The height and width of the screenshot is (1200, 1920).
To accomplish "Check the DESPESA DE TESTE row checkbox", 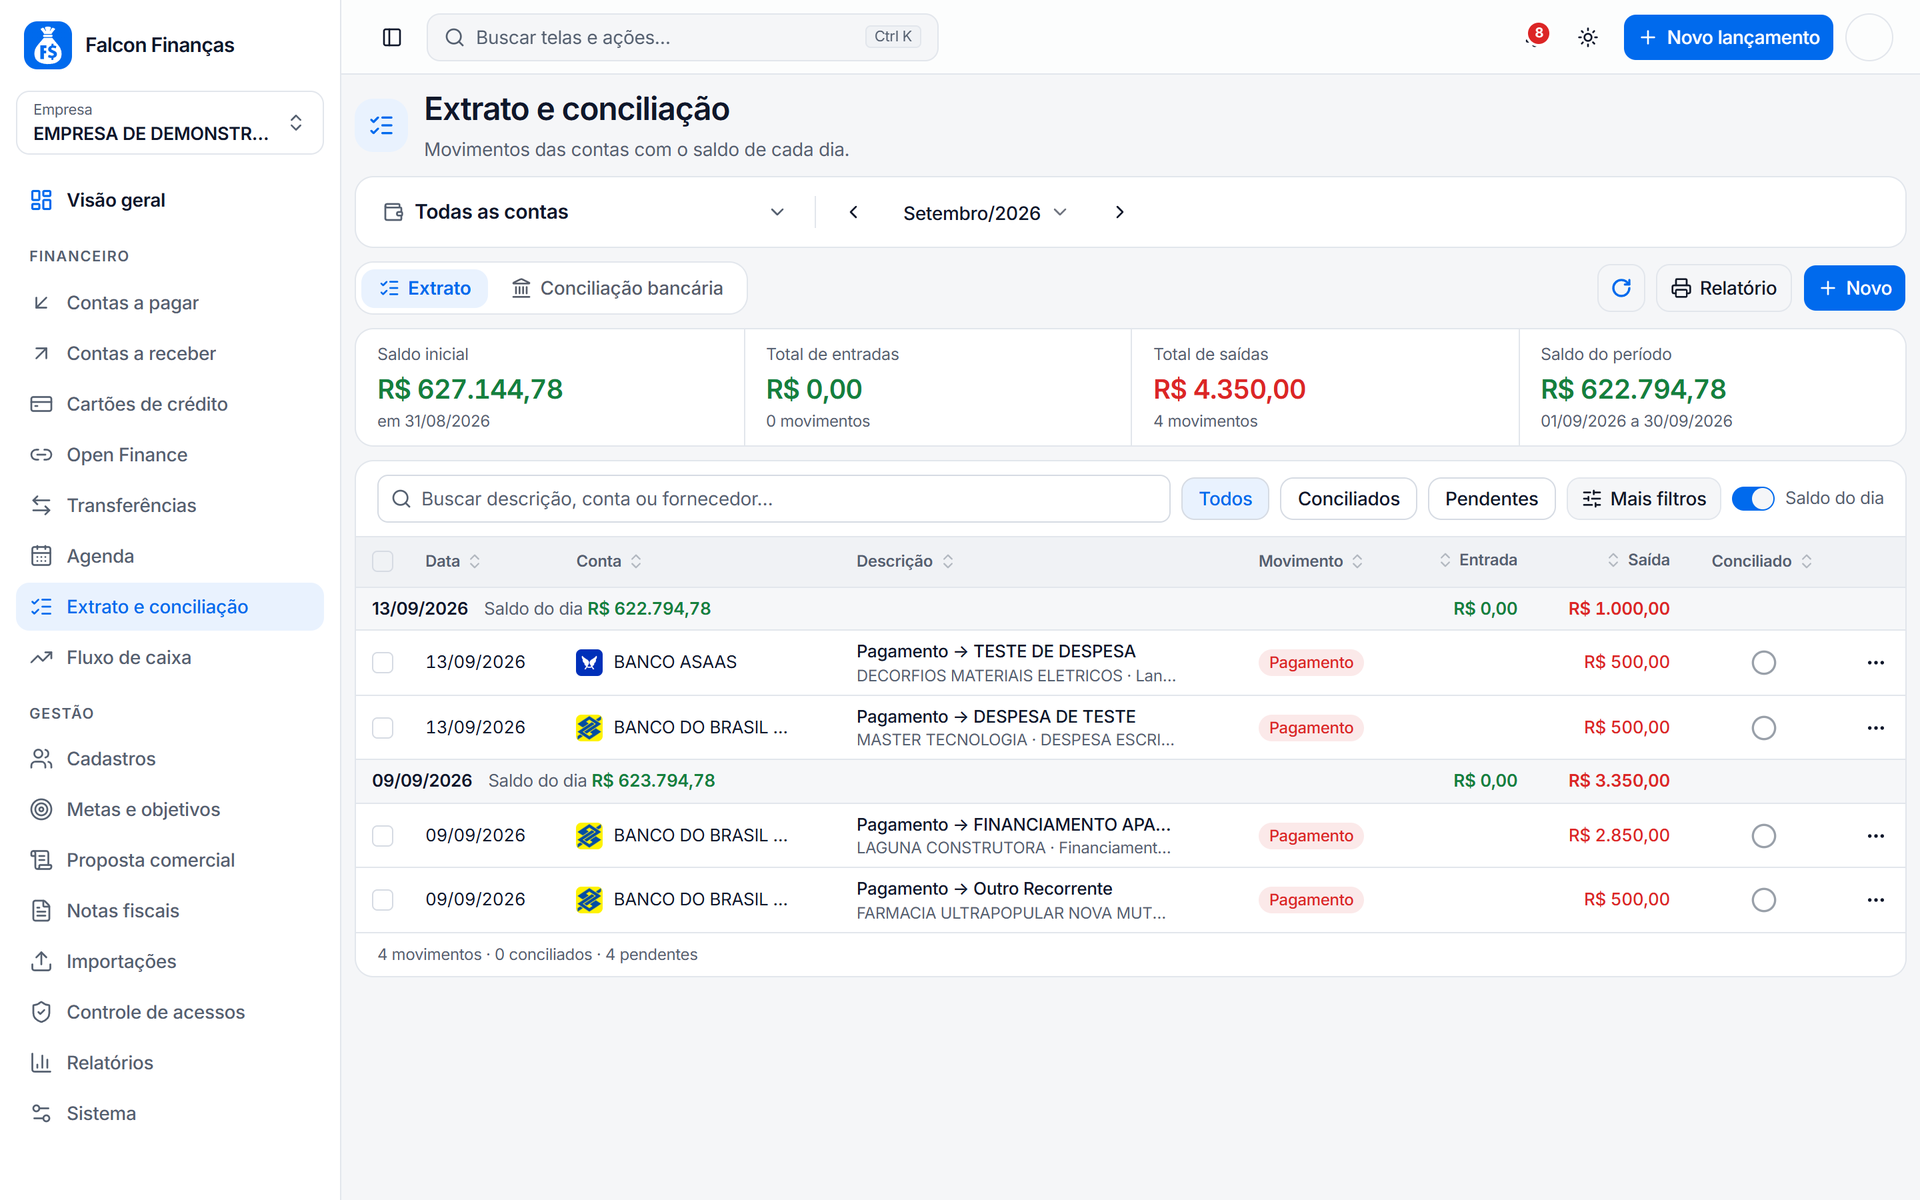I will 383,728.
